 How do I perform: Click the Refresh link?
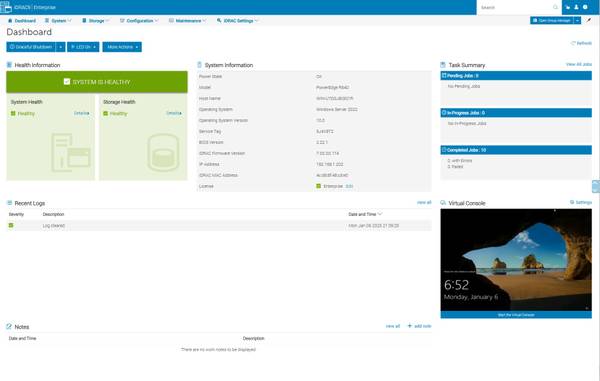click(x=582, y=43)
